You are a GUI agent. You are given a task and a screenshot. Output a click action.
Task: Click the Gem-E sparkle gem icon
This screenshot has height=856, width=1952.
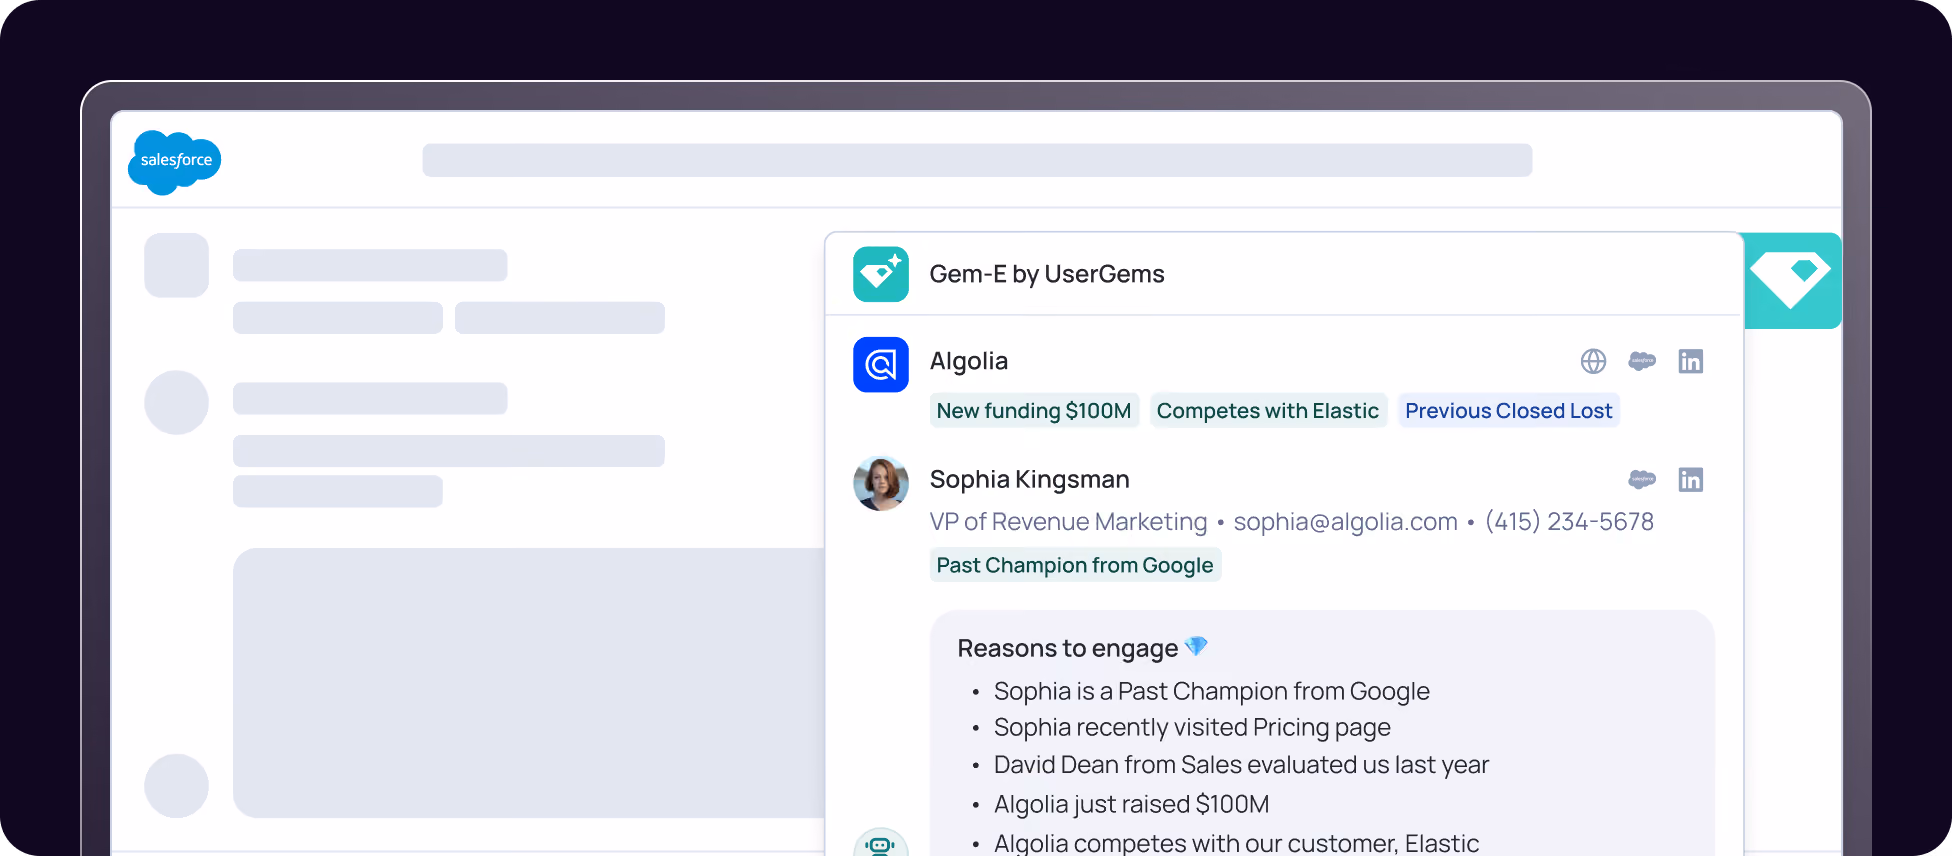(881, 274)
